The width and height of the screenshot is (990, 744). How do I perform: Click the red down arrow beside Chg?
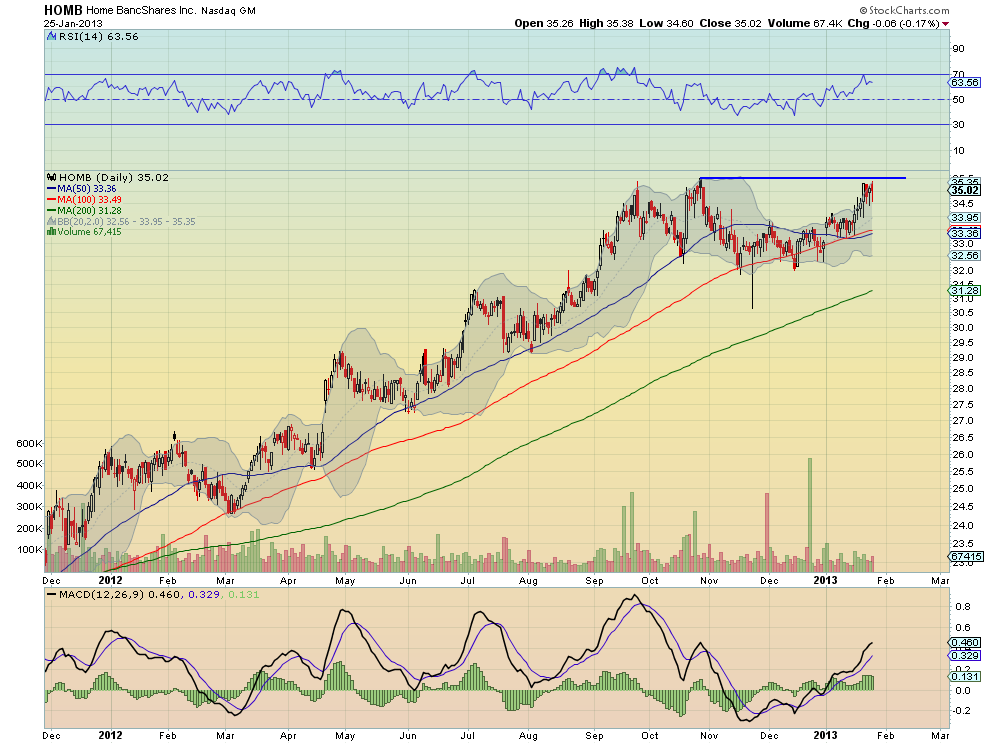click(x=945, y=23)
